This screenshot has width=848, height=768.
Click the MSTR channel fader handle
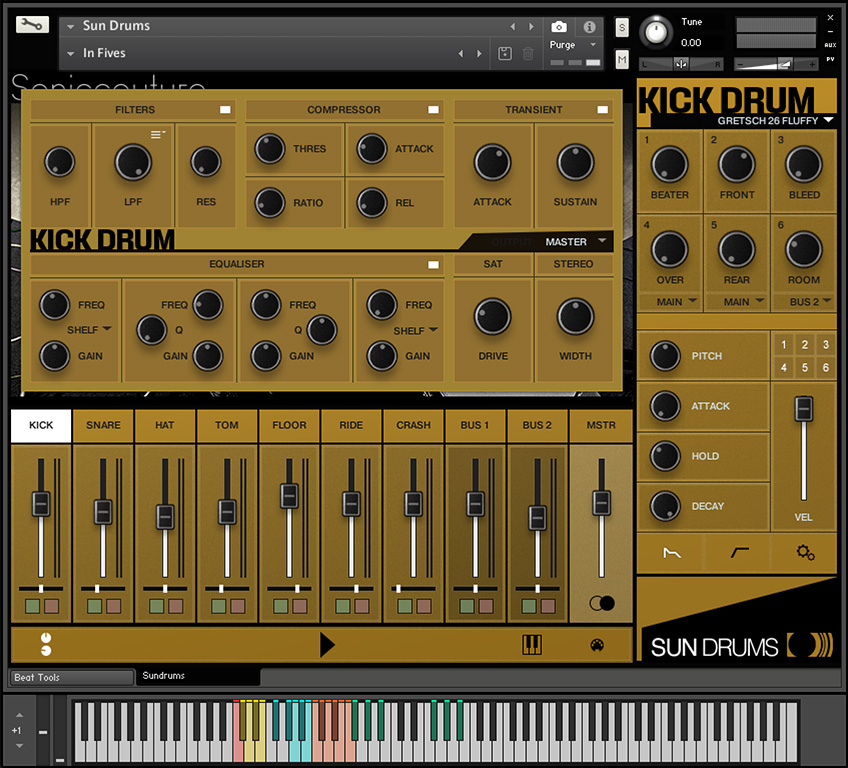coord(601,503)
